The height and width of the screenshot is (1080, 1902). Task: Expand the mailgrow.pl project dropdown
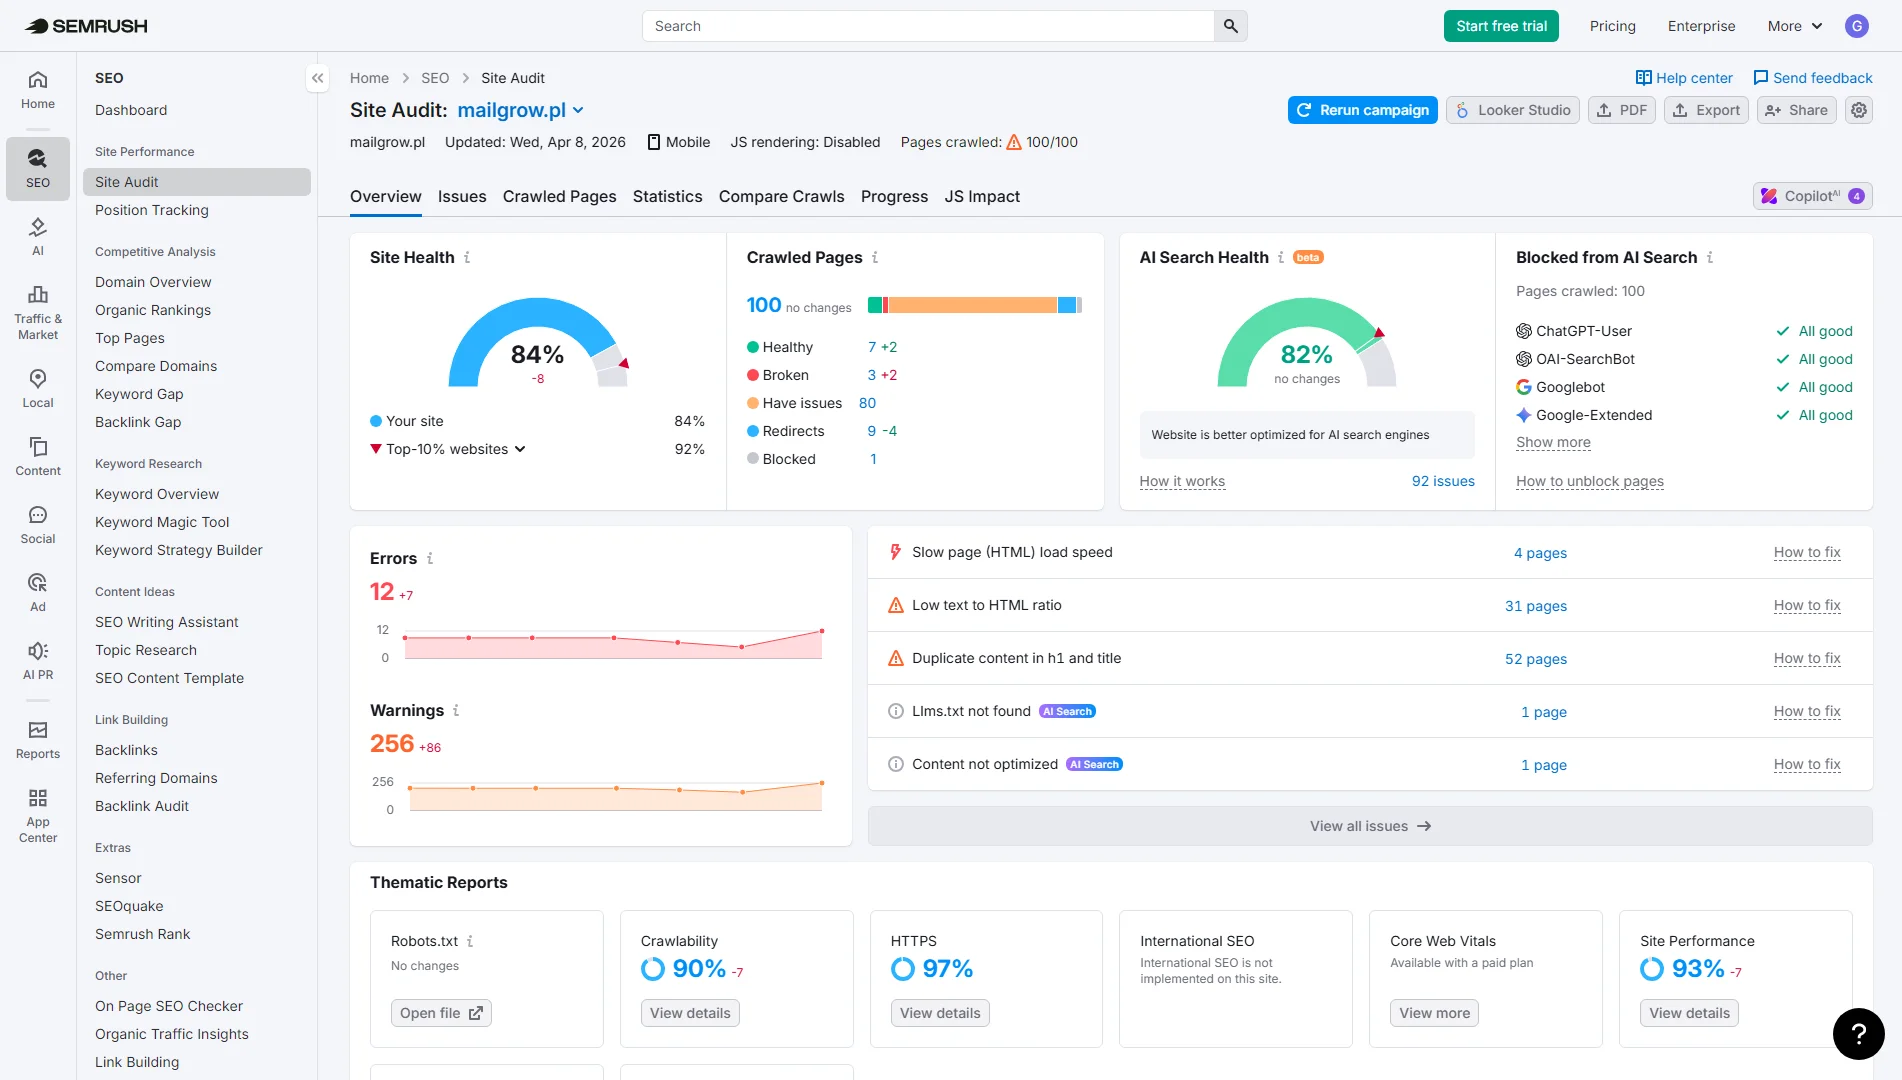coord(579,110)
